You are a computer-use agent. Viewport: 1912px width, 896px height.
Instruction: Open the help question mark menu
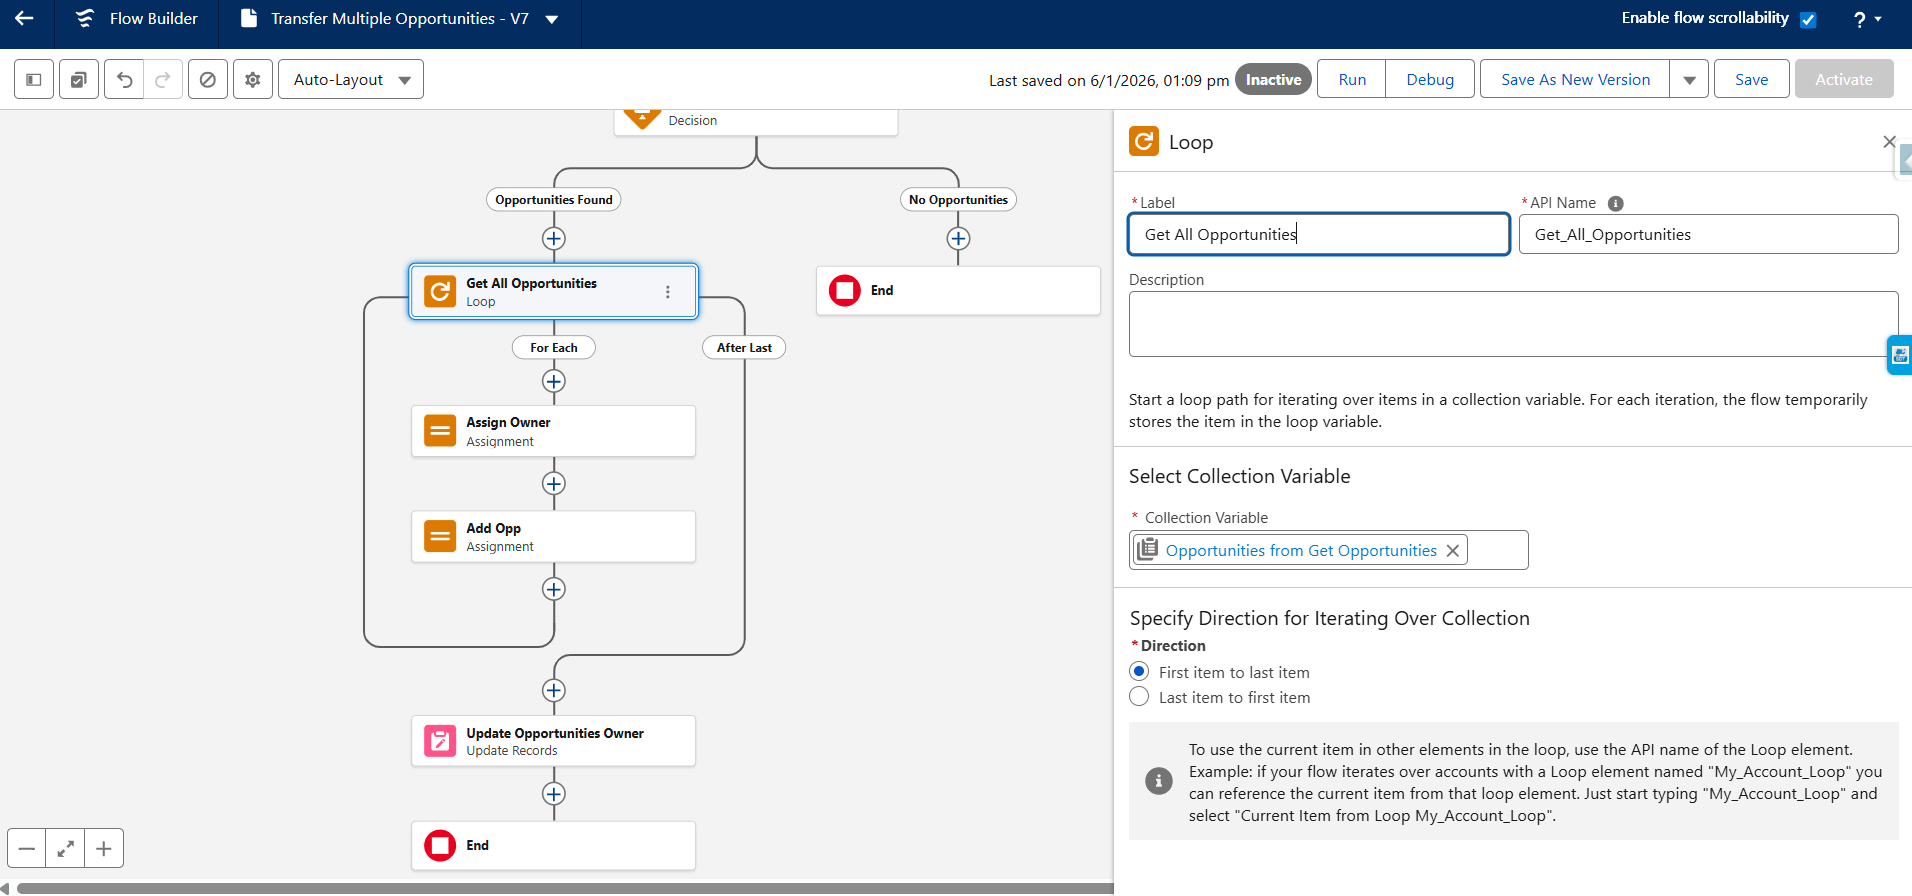coord(1866,19)
